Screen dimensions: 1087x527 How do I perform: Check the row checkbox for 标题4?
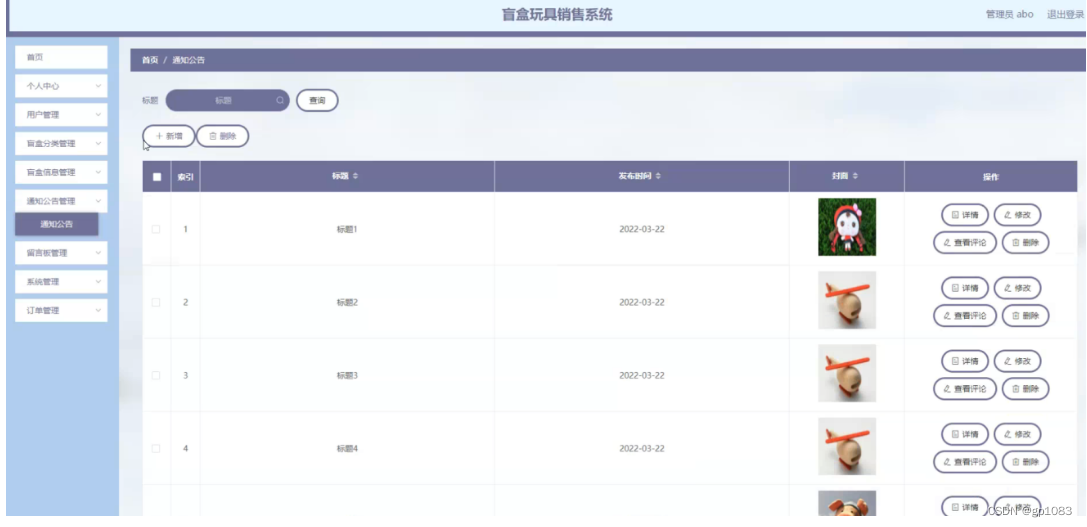tap(156, 449)
